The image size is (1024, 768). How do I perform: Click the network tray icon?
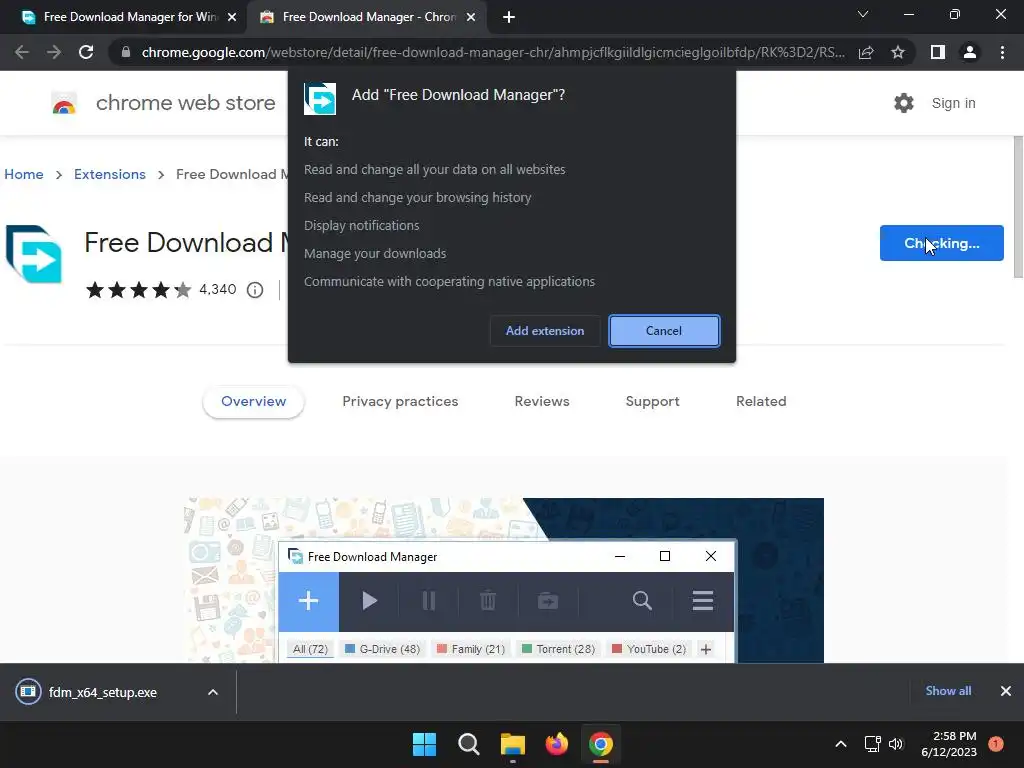(872, 744)
